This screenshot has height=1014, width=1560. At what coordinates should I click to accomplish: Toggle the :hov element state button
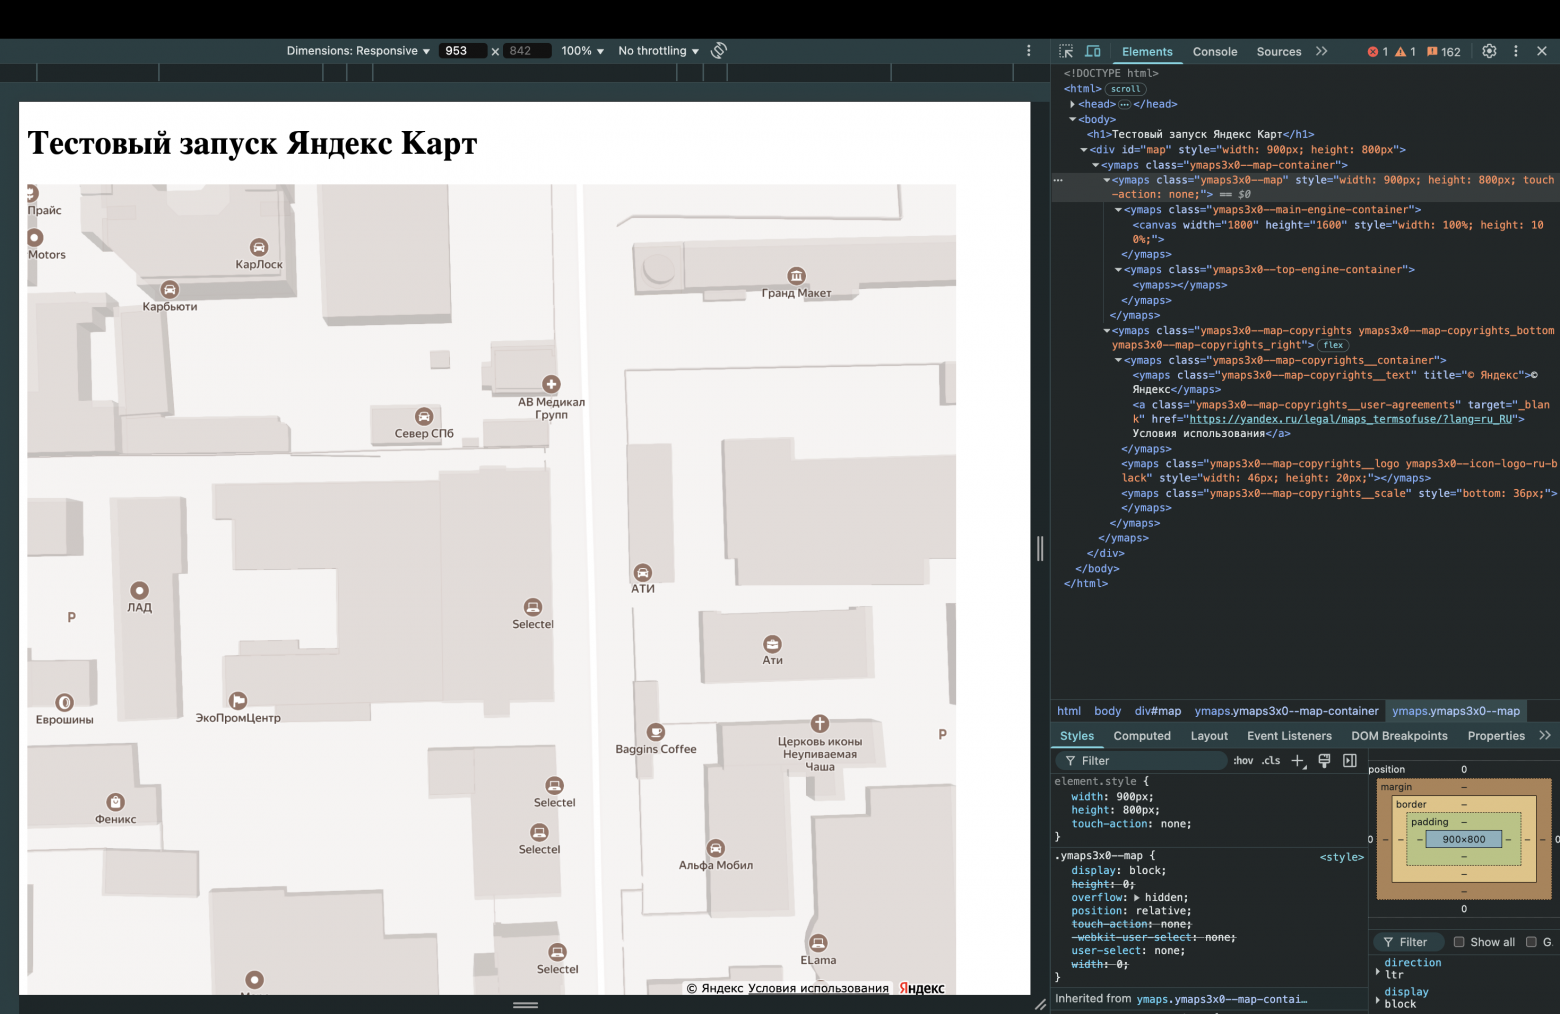1243,761
